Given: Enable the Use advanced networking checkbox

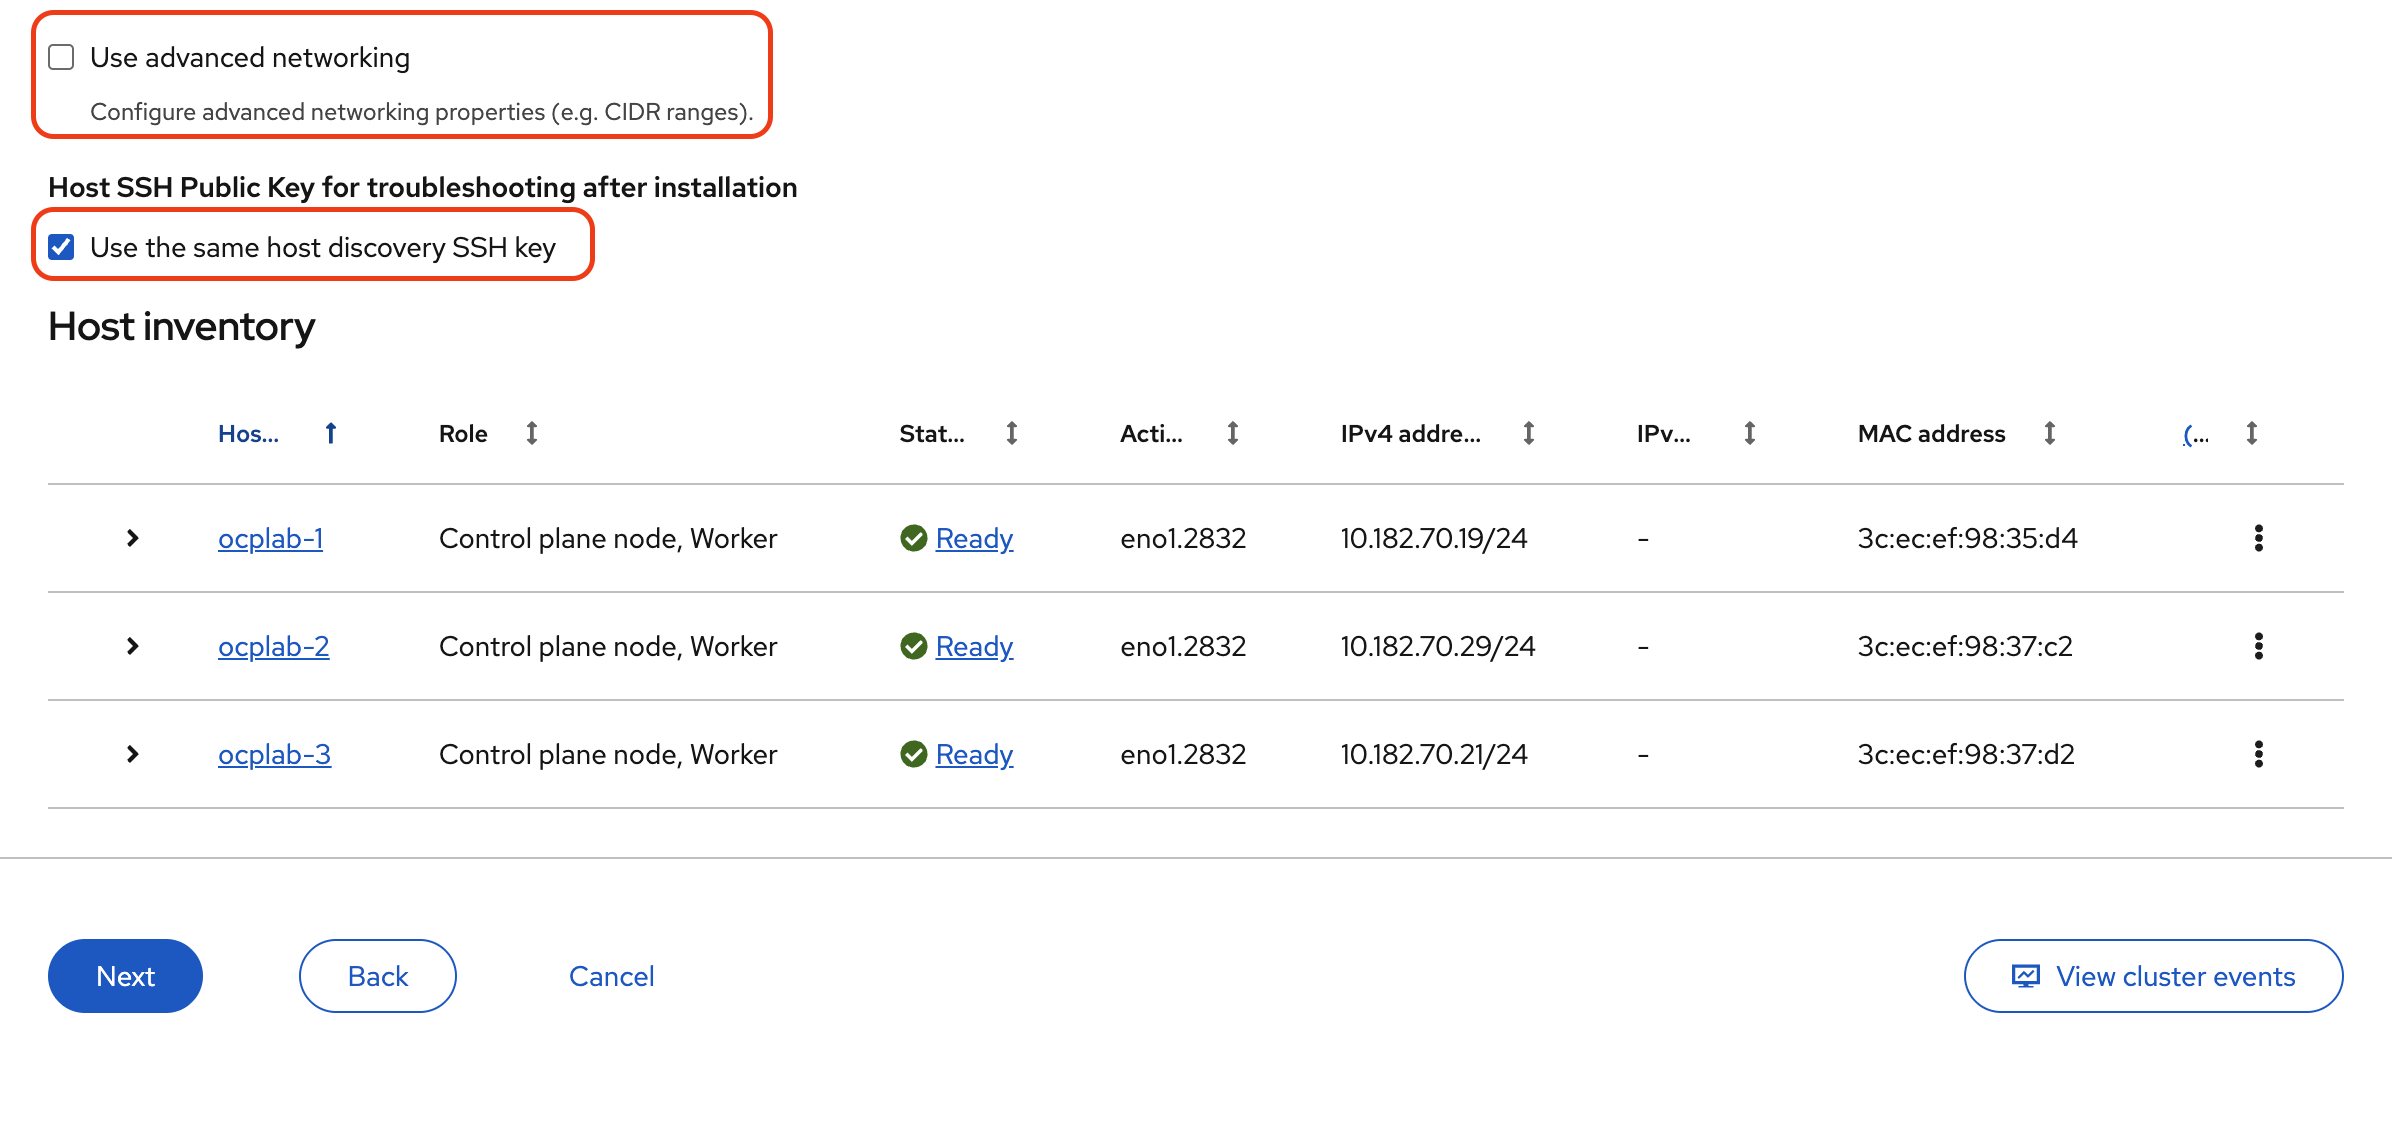Looking at the screenshot, I should click(60, 57).
